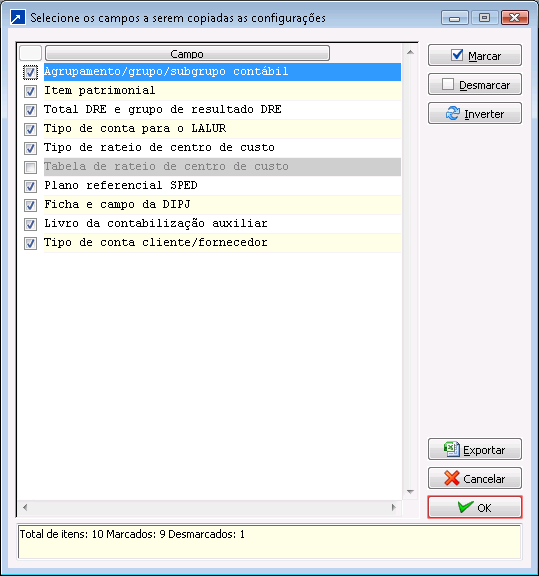Click the Excel icon on Exportar
The image size is (539, 576).
coord(452,449)
